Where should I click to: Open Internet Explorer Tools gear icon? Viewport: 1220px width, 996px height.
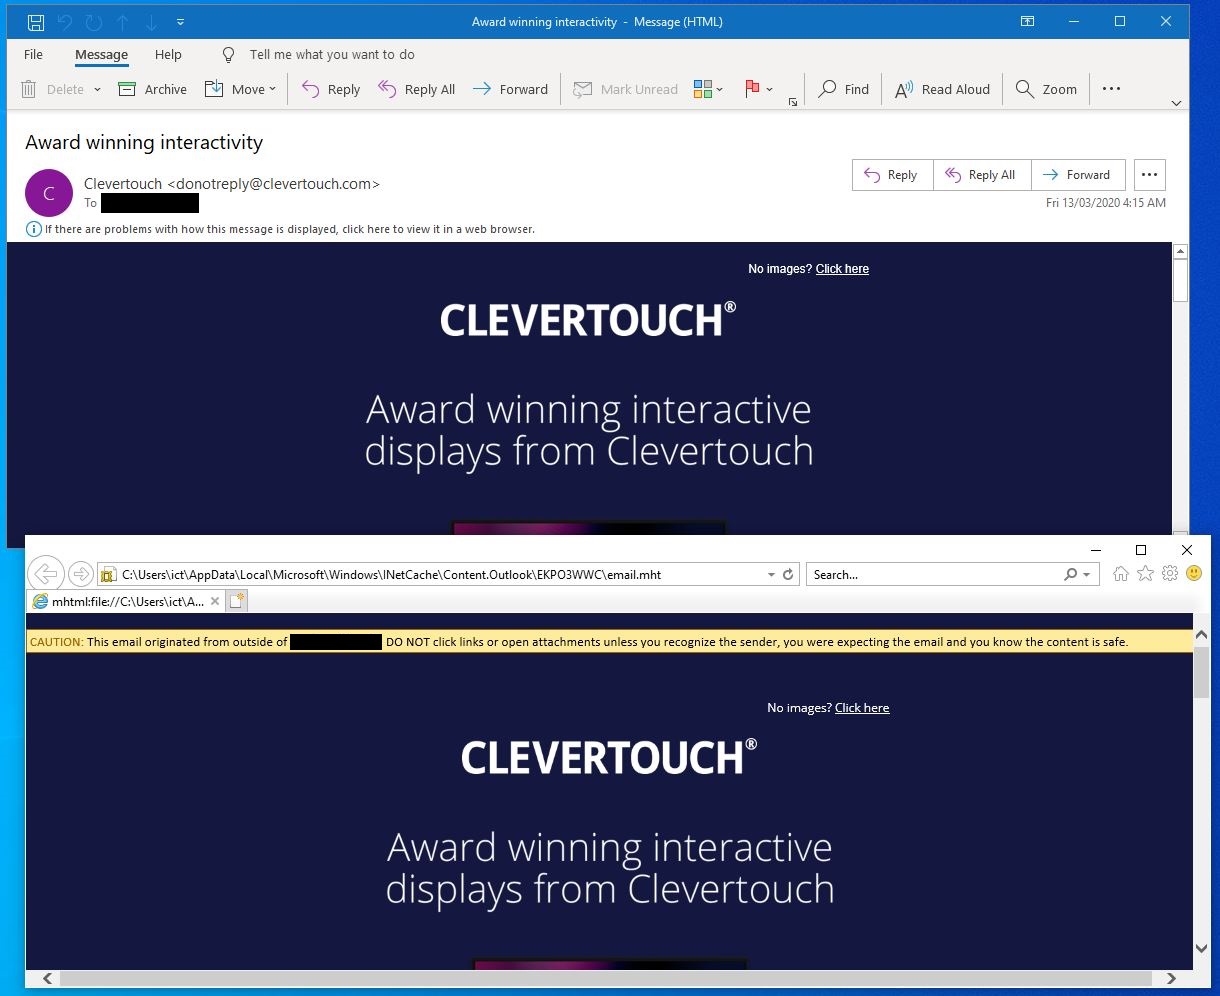coord(1170,574)
